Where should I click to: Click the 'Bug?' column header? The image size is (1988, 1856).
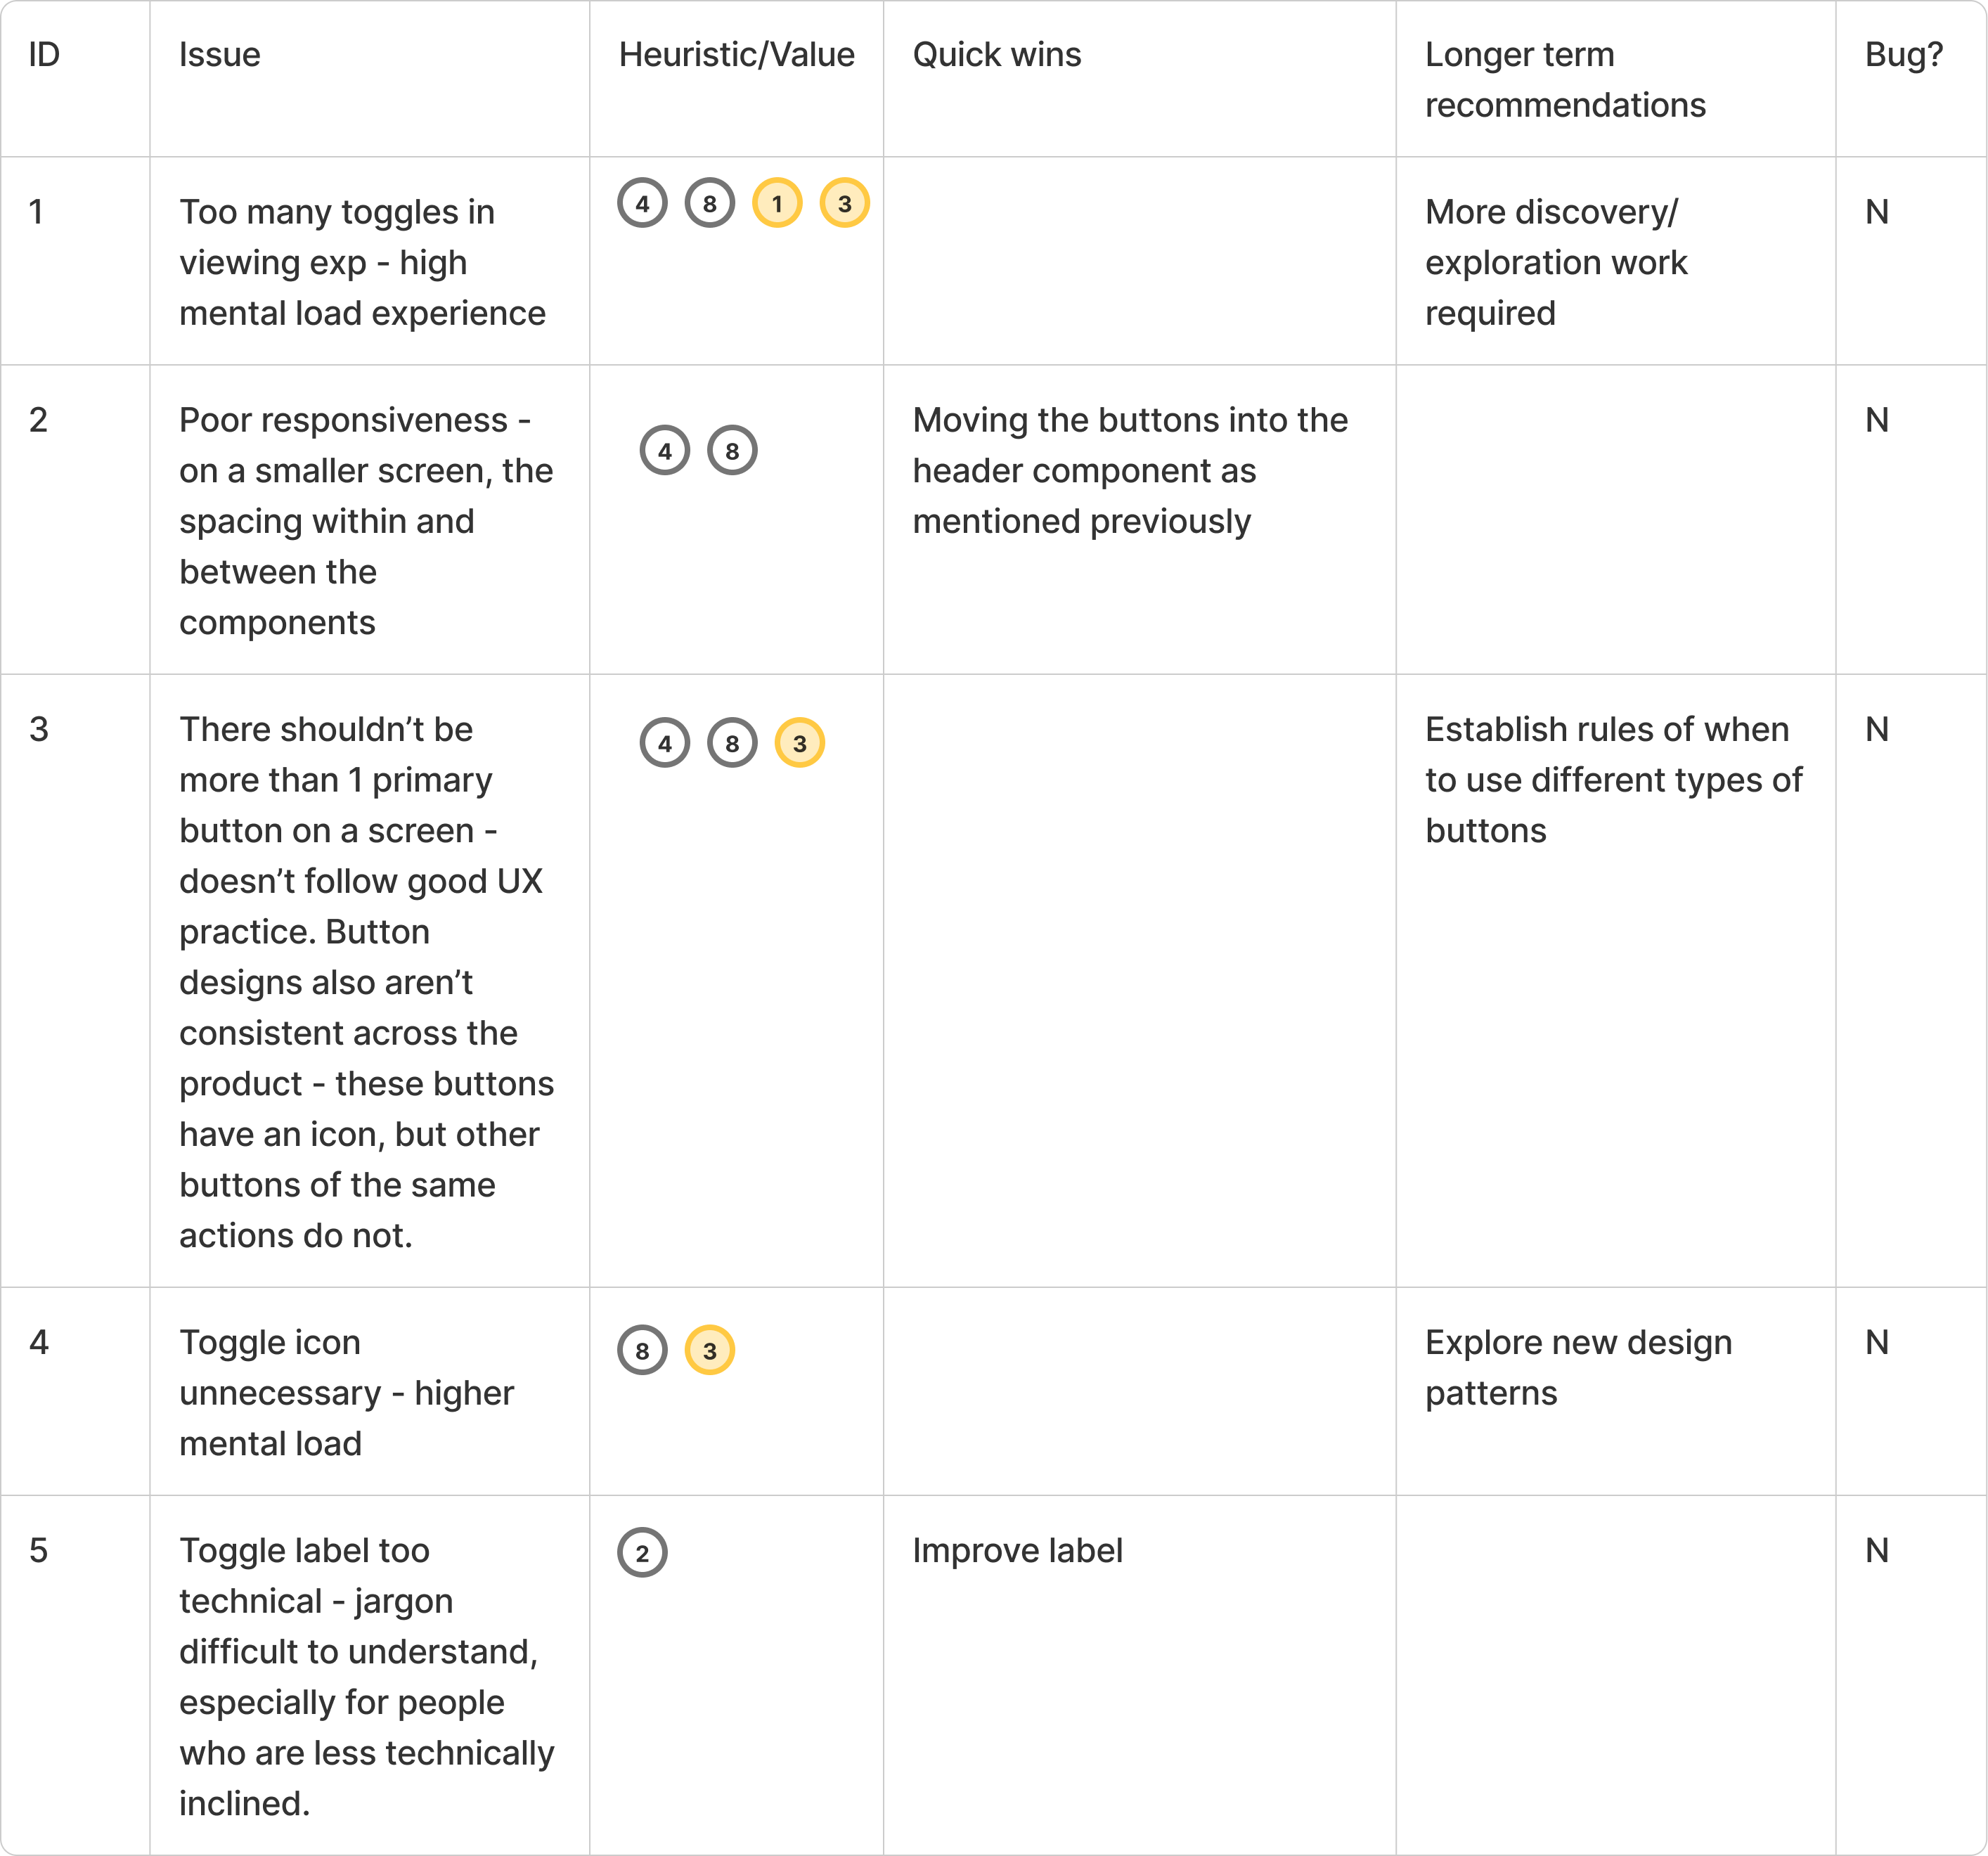[x=1904, y=55]
